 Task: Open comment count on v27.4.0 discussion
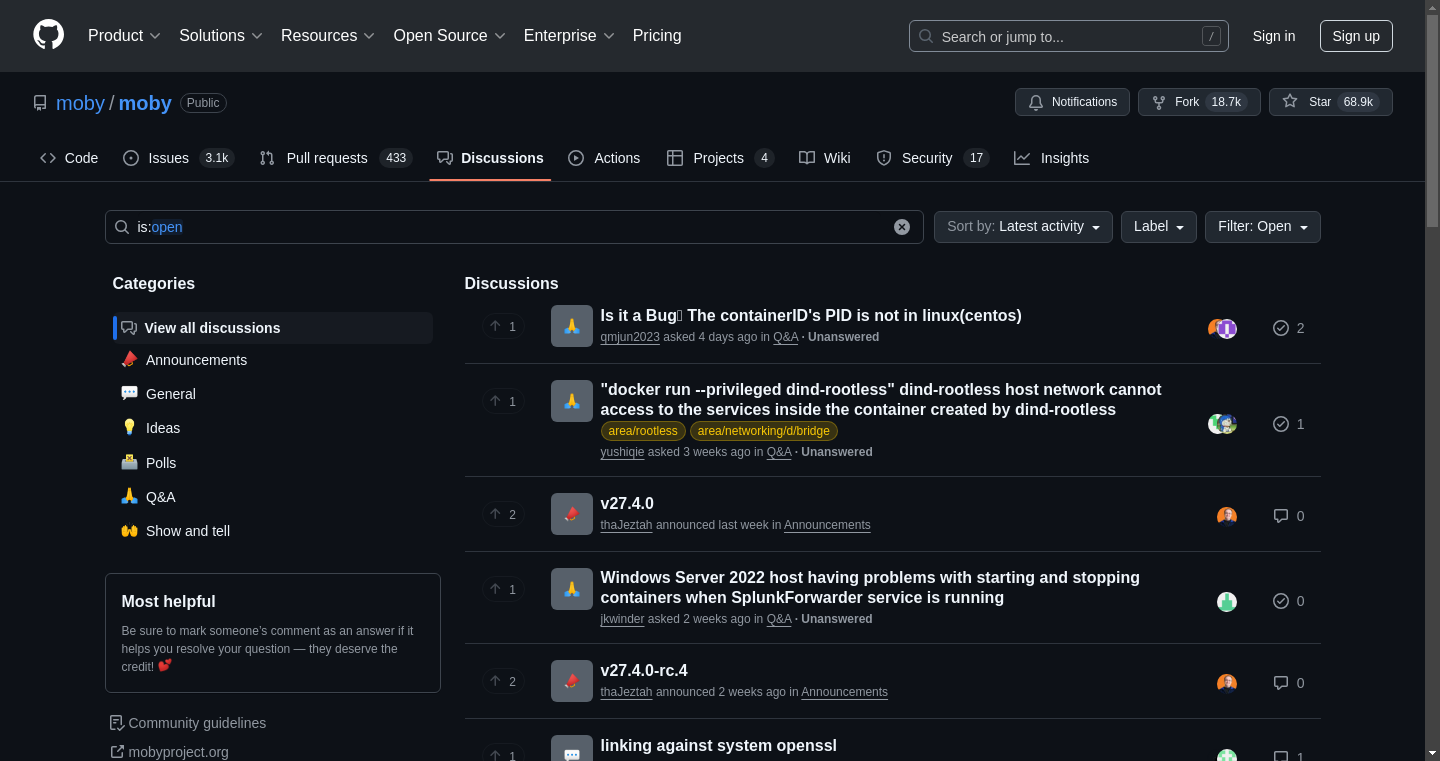[1288, 516]
